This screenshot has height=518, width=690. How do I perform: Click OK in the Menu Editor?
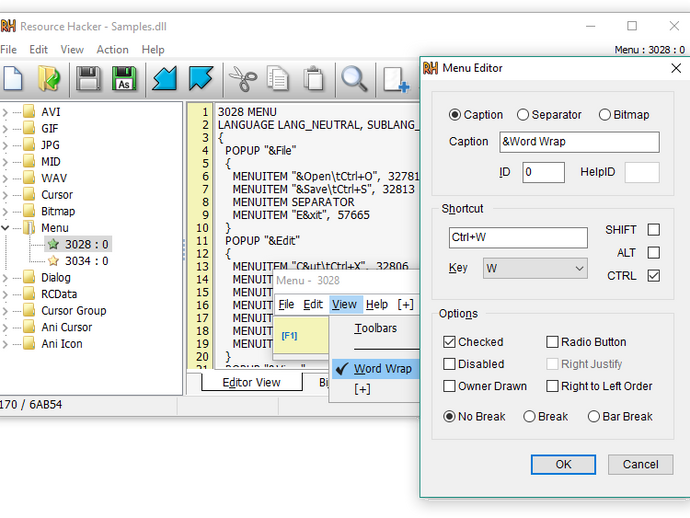tap(563, 464)
